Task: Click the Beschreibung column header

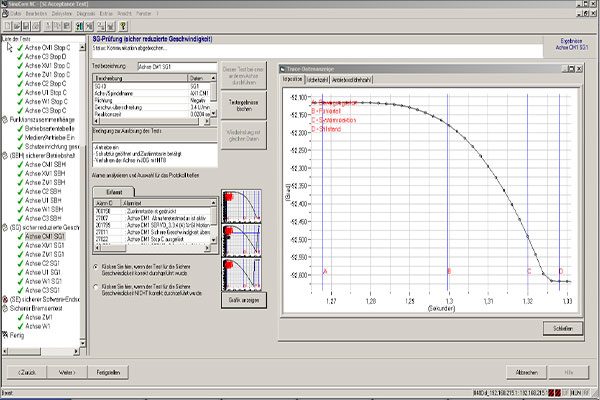Action: pyautogui.click(x=140, y=78)
